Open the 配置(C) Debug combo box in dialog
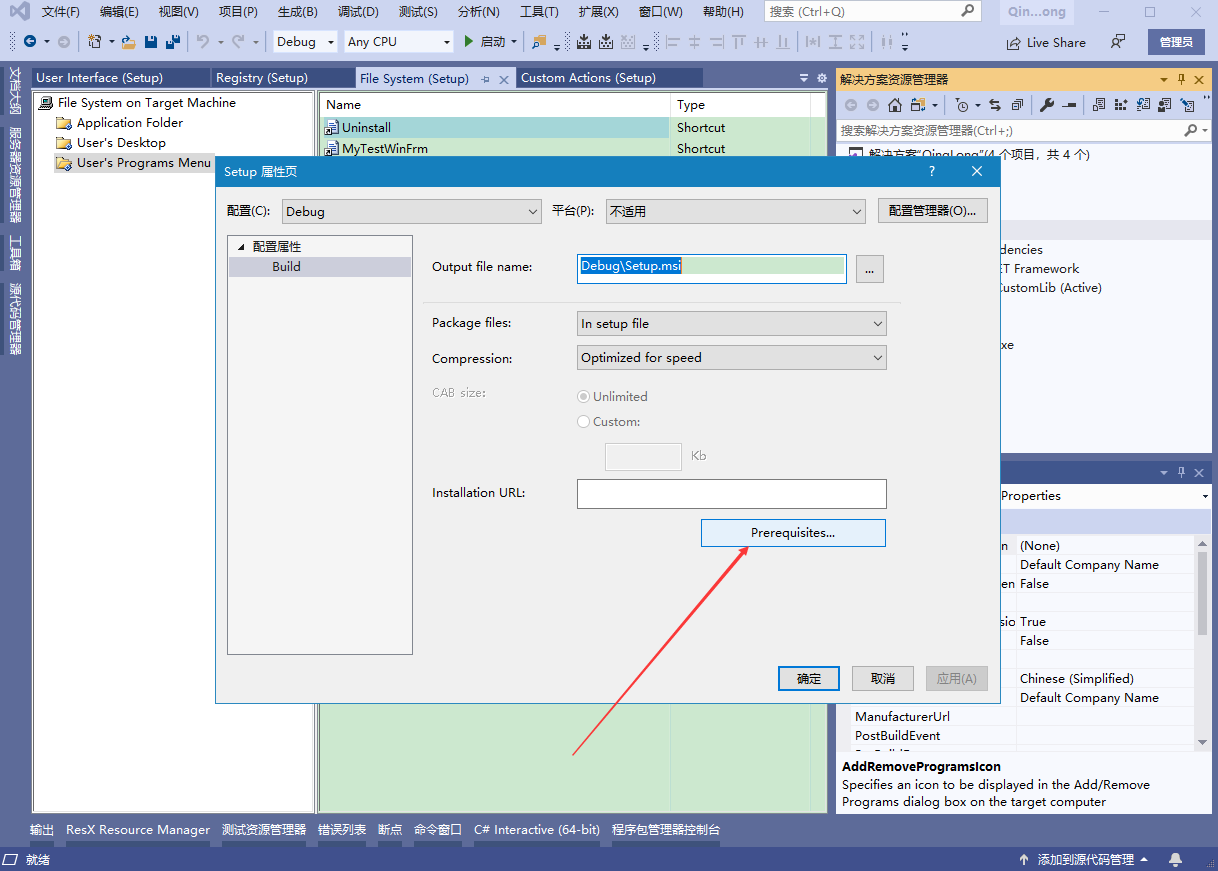This screenshot has width=1218, height=871. (x=412, y=211)
